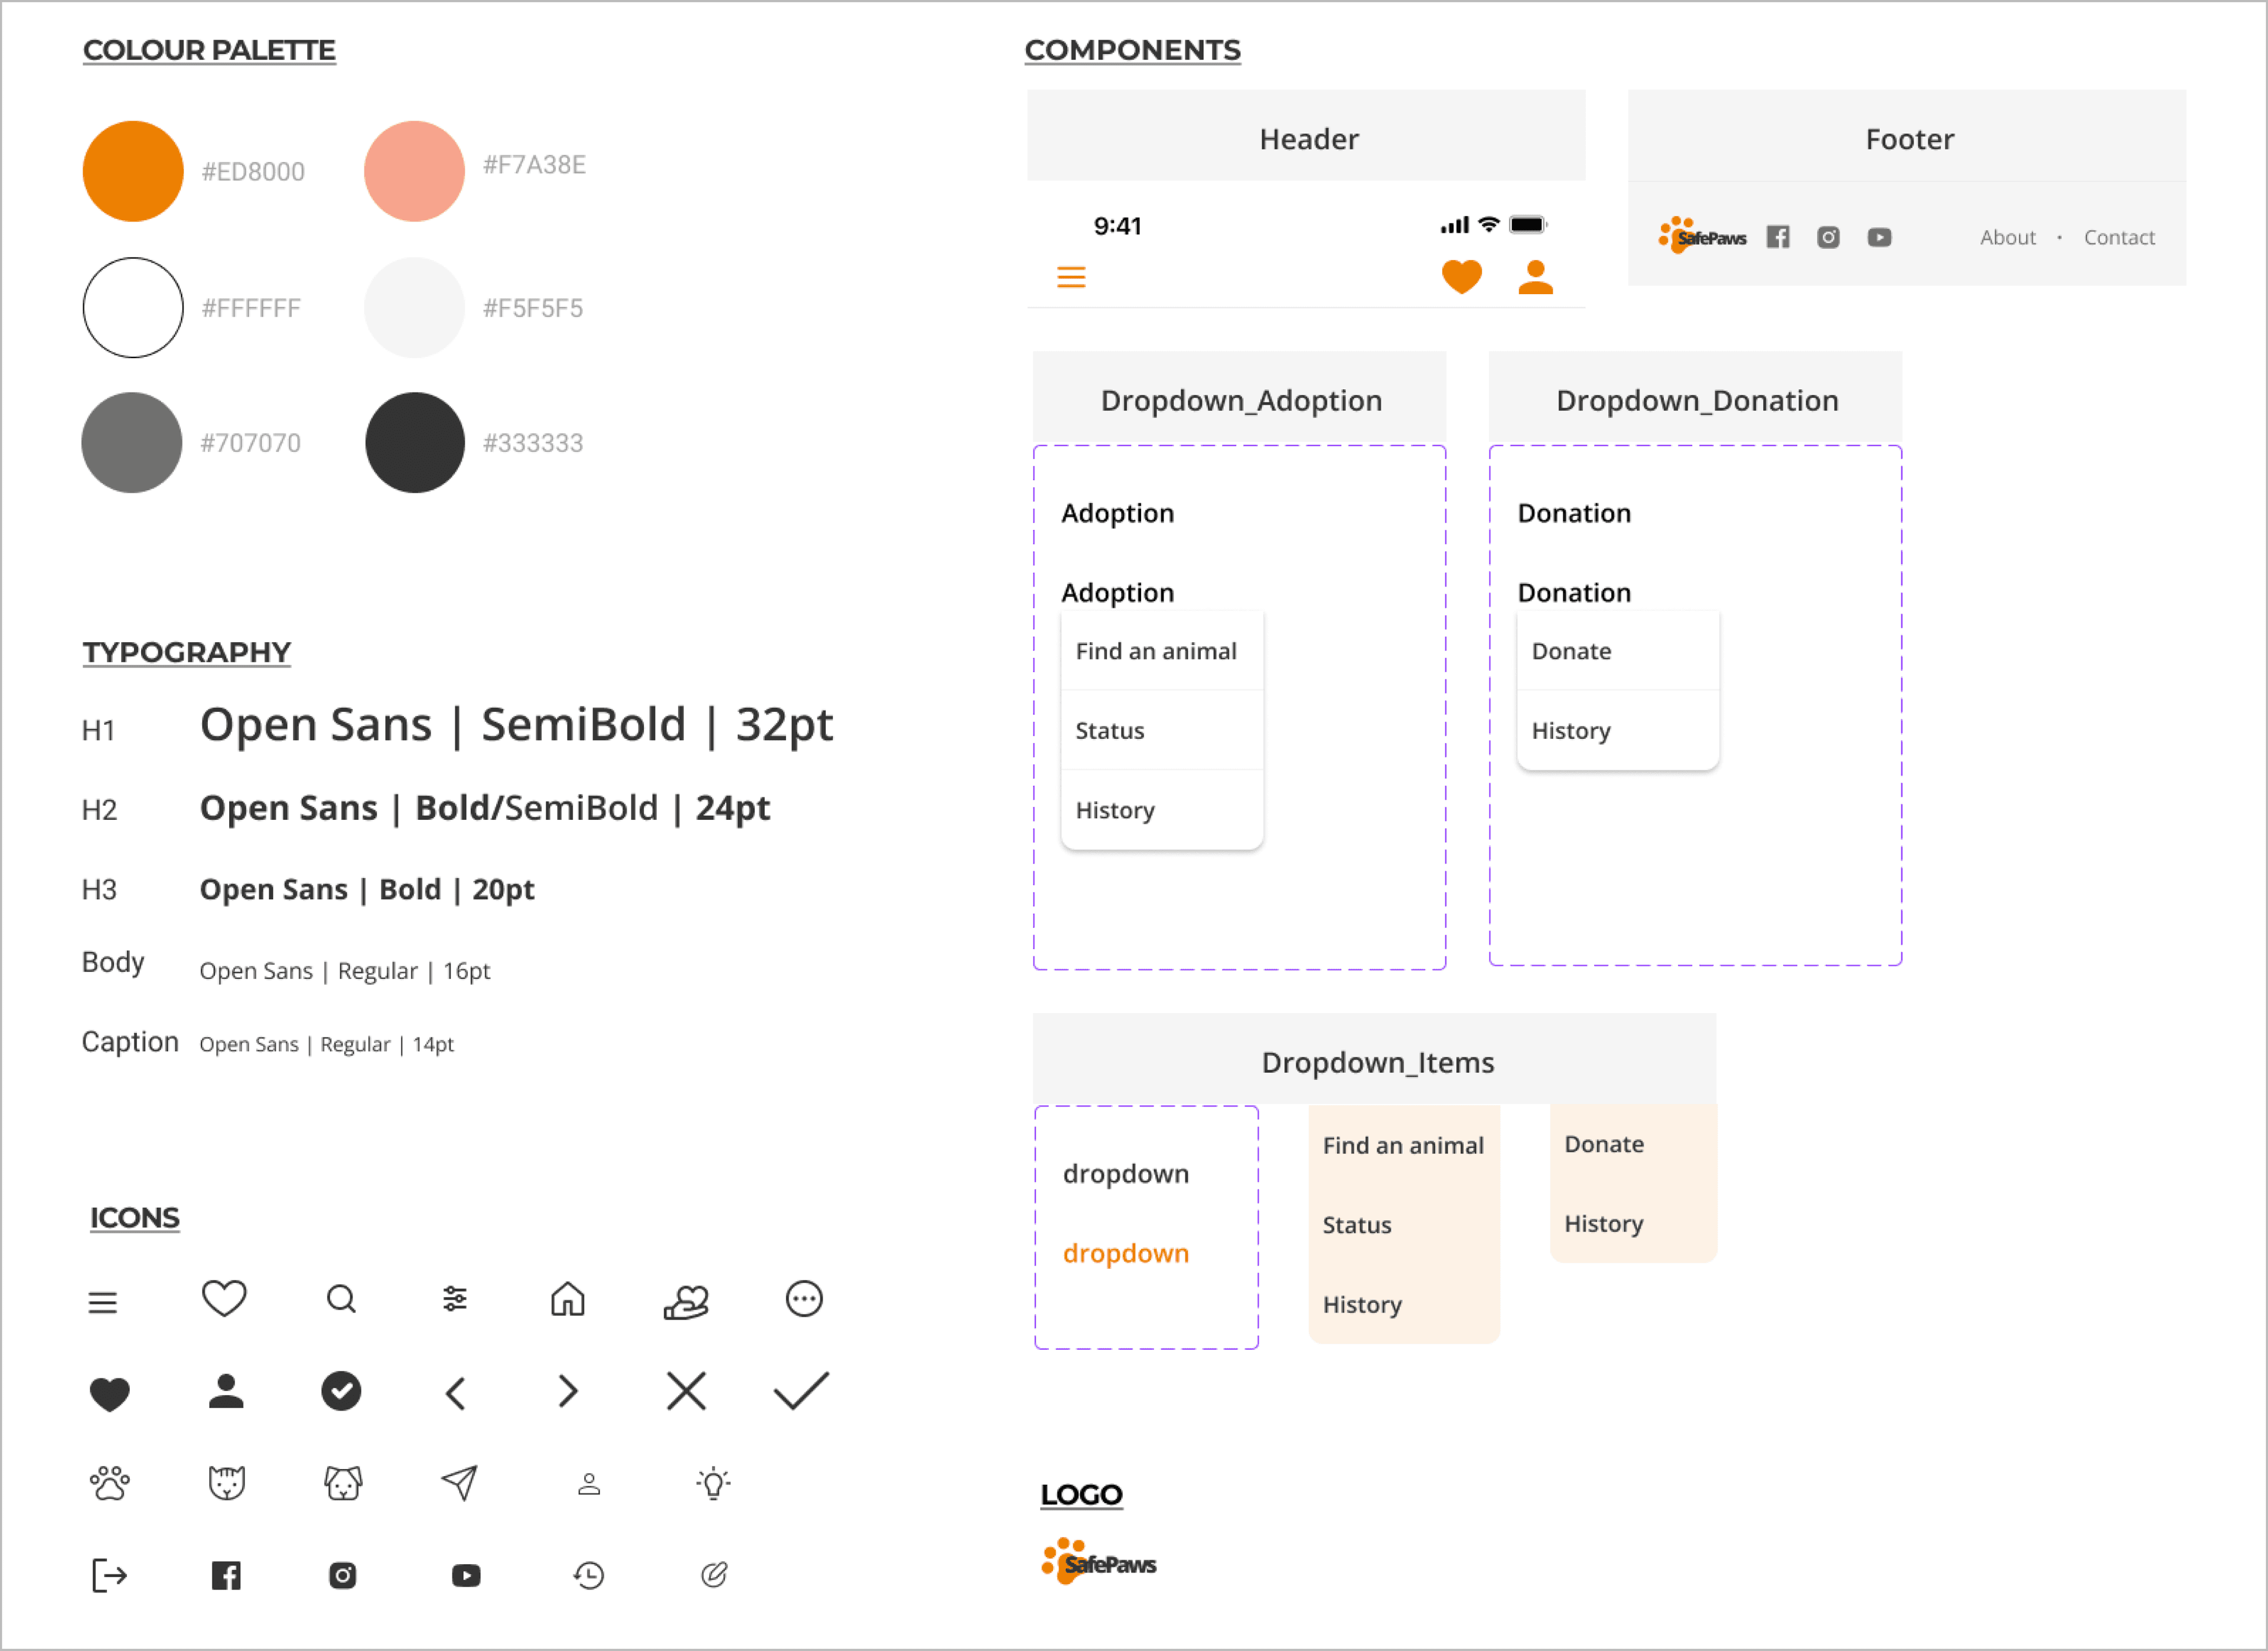
Task: Click the home icon
Action: (568, 1298)
